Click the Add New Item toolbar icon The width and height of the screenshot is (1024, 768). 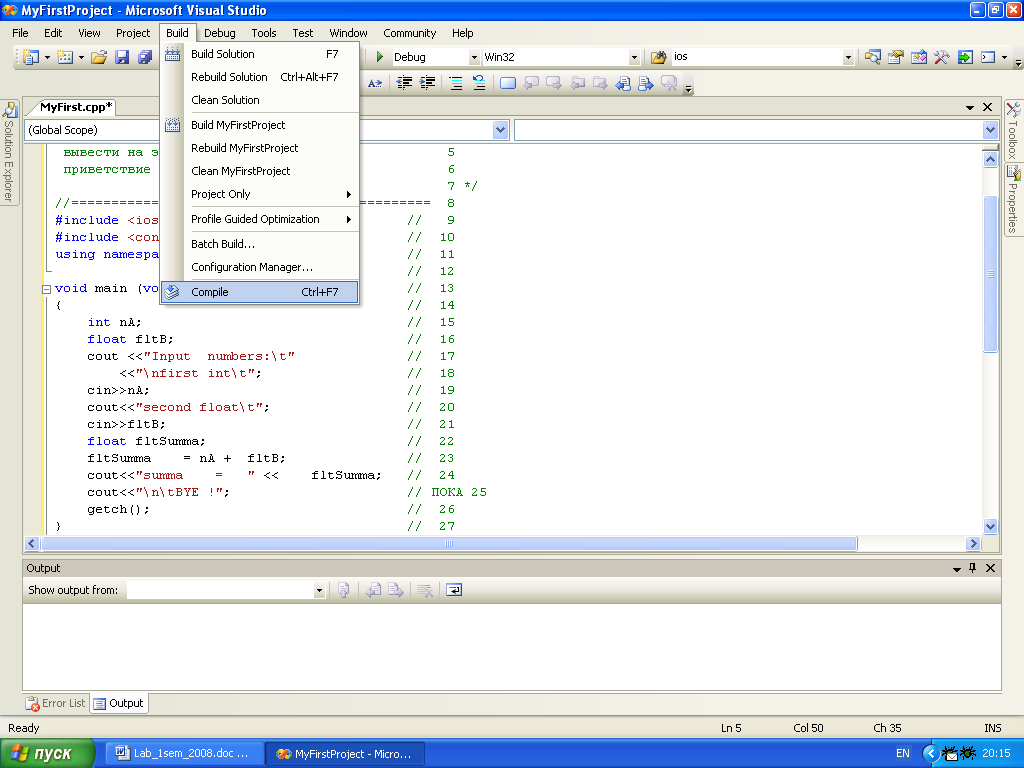pyautogui.click(x=65, y=57)
